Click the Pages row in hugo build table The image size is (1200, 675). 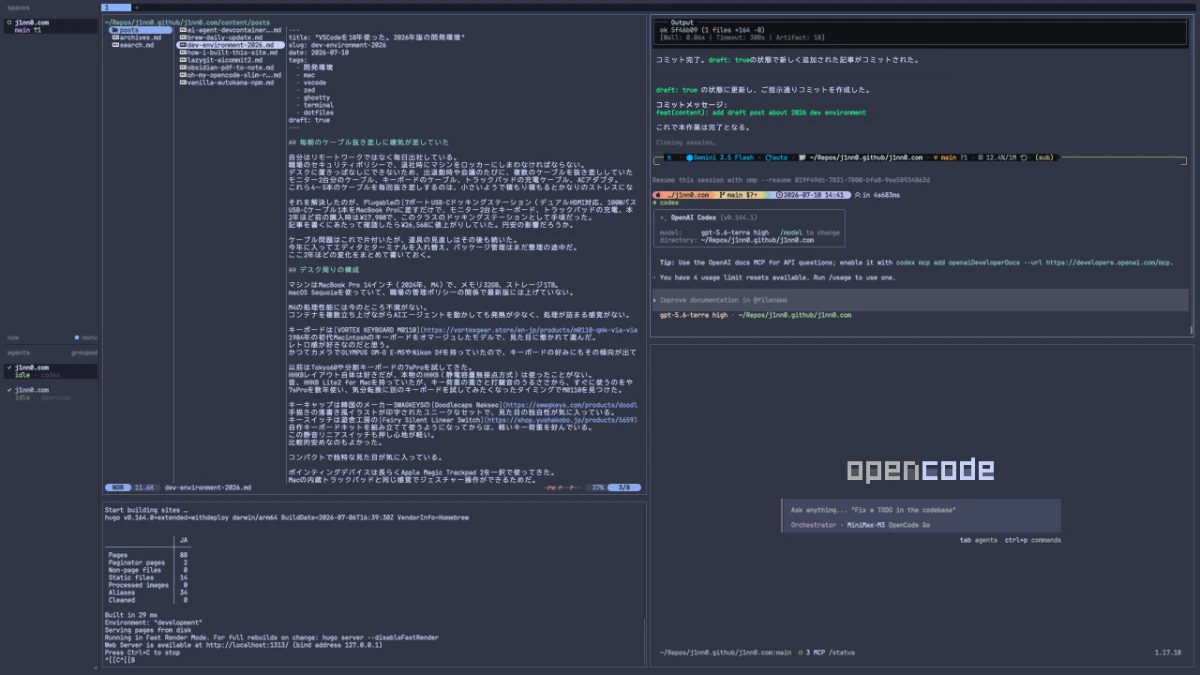click(x=147, y=554)
